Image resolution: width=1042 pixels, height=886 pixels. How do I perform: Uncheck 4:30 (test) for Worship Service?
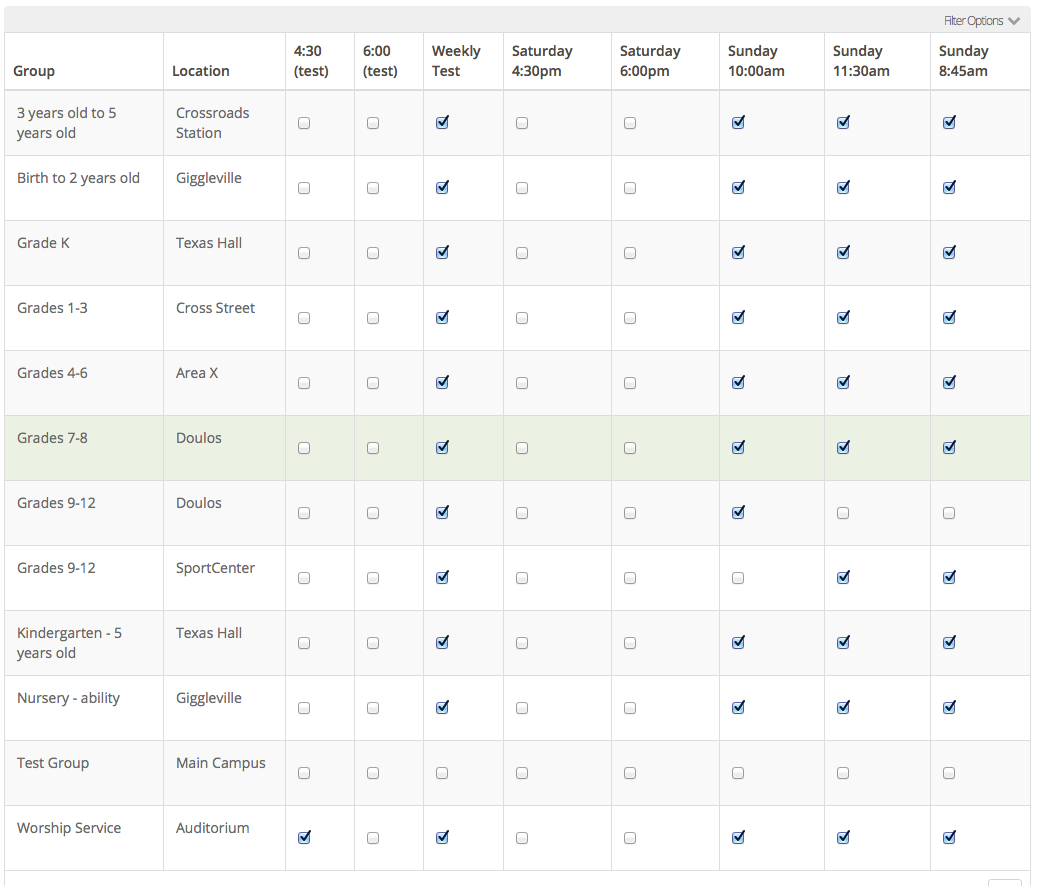coord(303,837)
